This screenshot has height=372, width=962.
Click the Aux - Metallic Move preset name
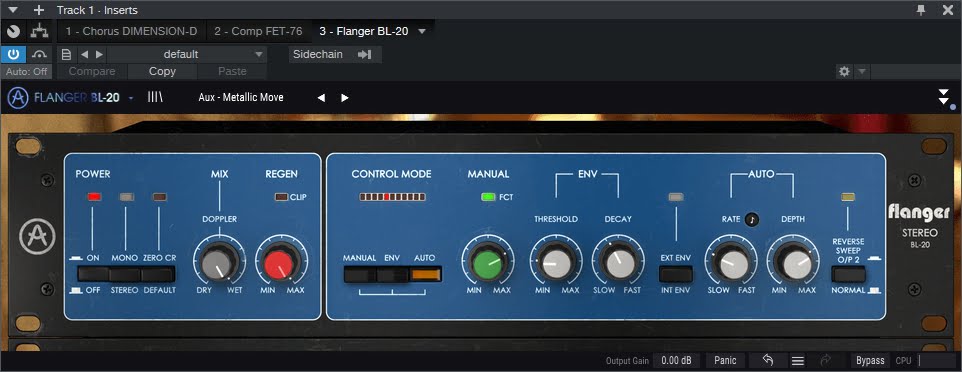[241, 98]
